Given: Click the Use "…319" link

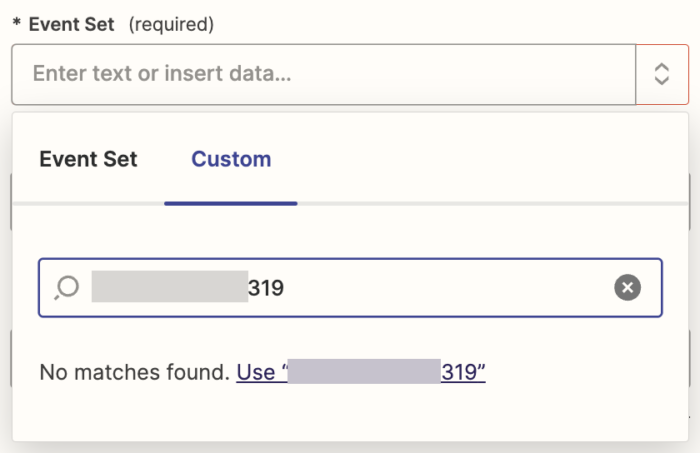Looking at the screenshot, I should point(361,373).
